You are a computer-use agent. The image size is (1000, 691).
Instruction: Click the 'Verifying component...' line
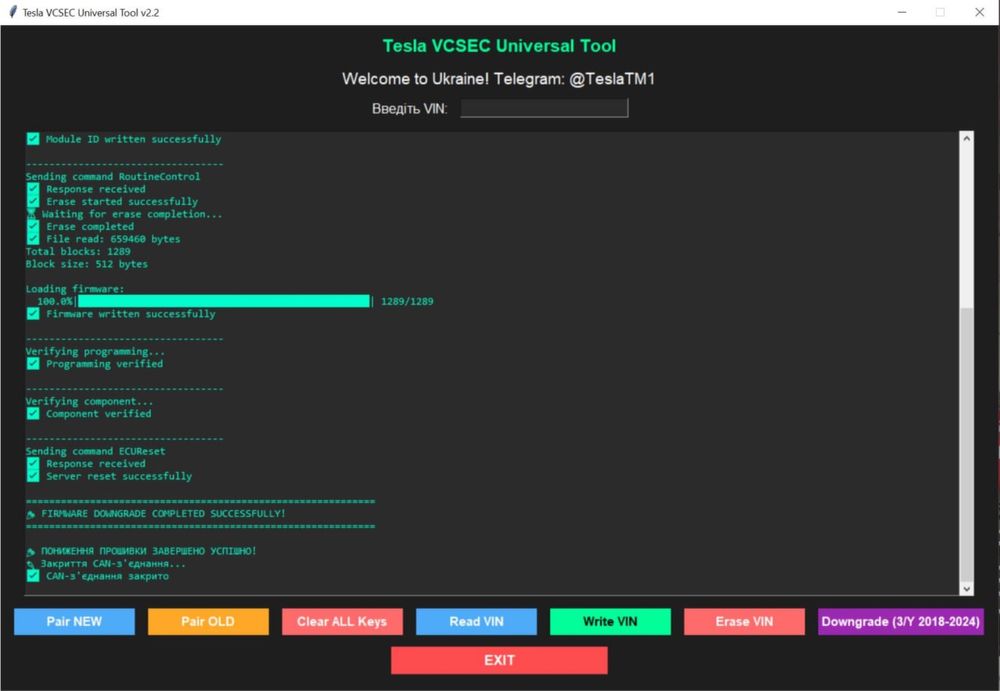click(x=89, y=401)
